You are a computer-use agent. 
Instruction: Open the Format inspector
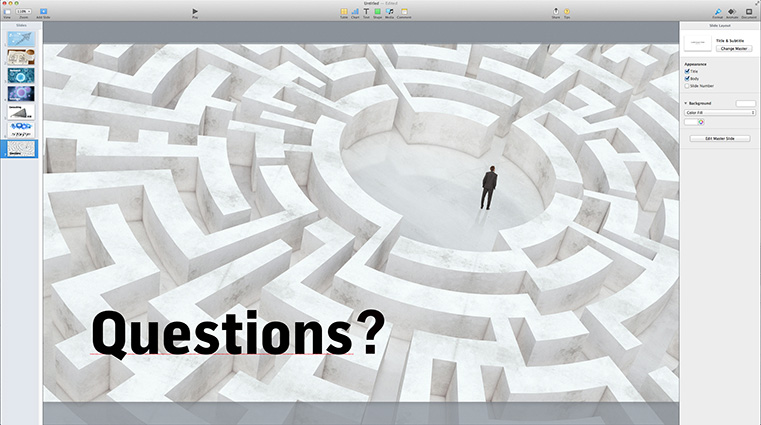tap(718, 11)
